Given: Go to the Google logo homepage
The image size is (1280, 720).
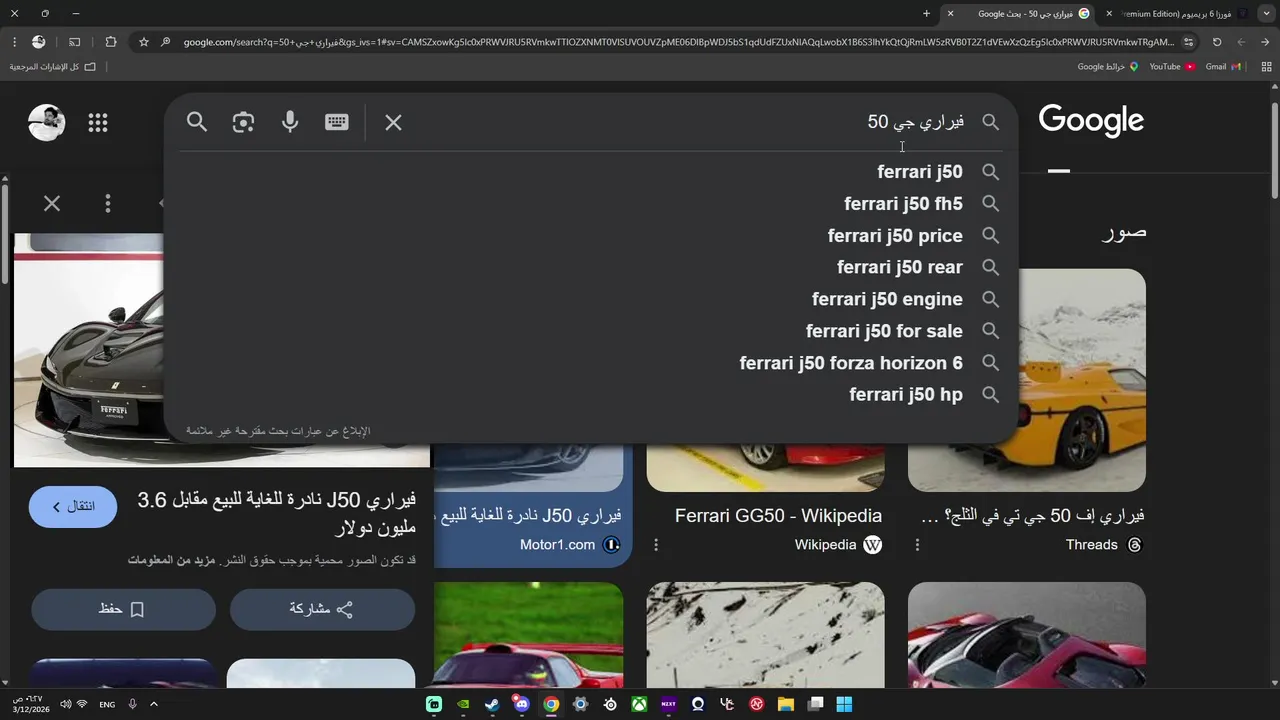Looking at the screenshot, I should point(1091,121).
